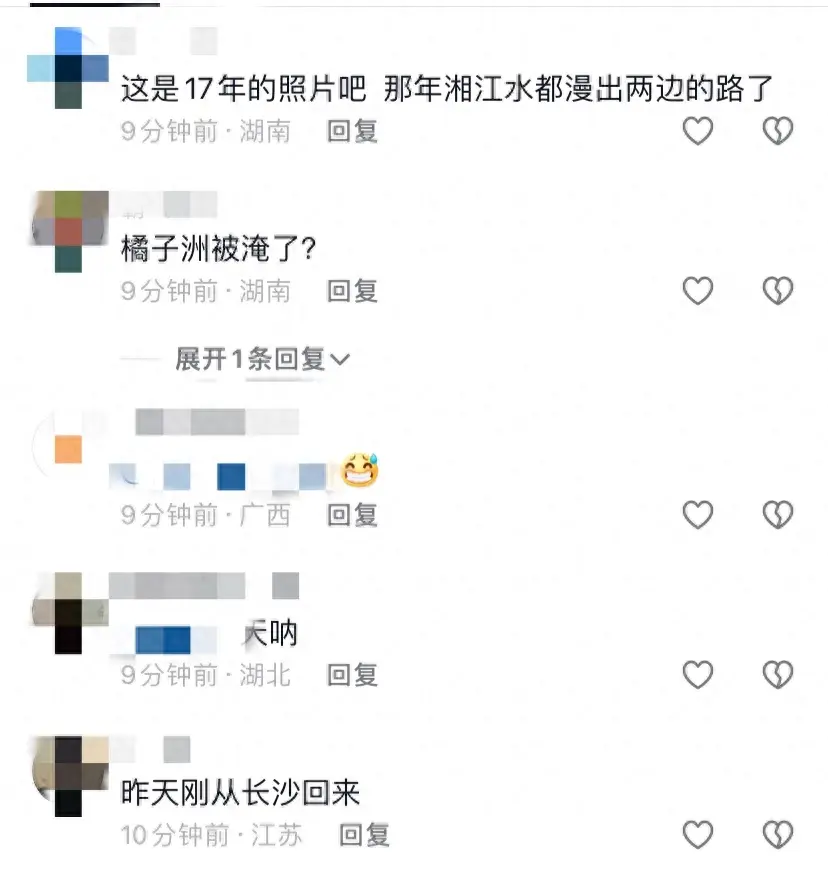Like the 橘子洲被淹了 comment
Image resolution: width=828 pixels, height=873 pixels.
pyautogui.click(x=698, y=291)
